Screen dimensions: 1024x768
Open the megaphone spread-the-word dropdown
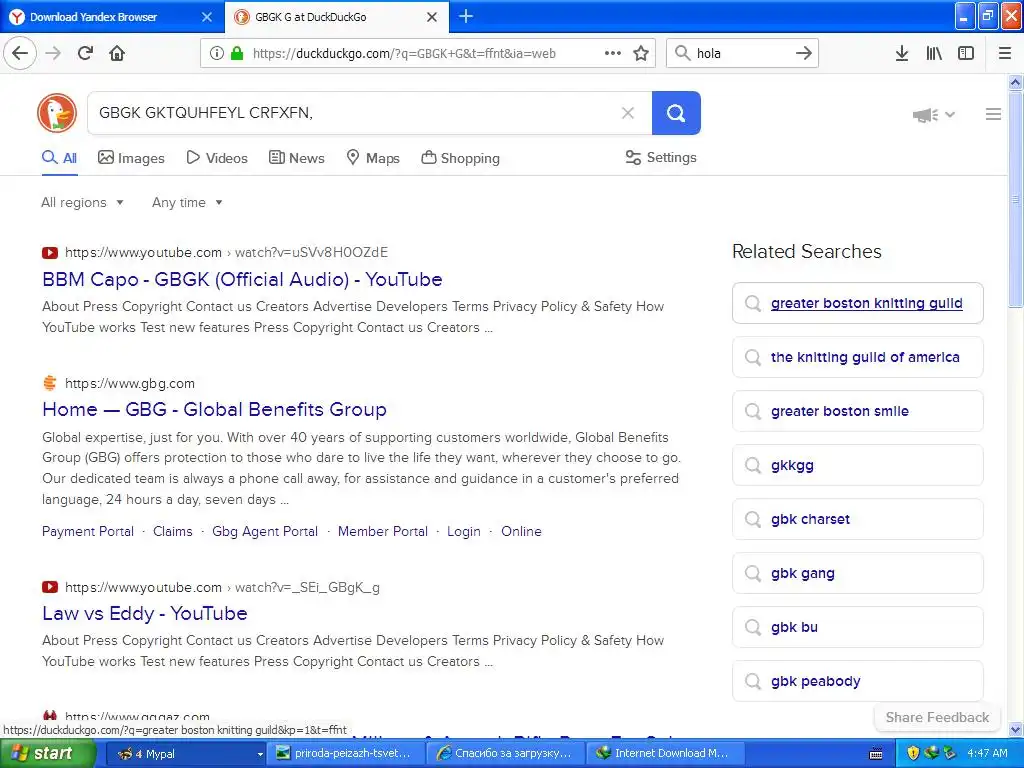point(934,115)
